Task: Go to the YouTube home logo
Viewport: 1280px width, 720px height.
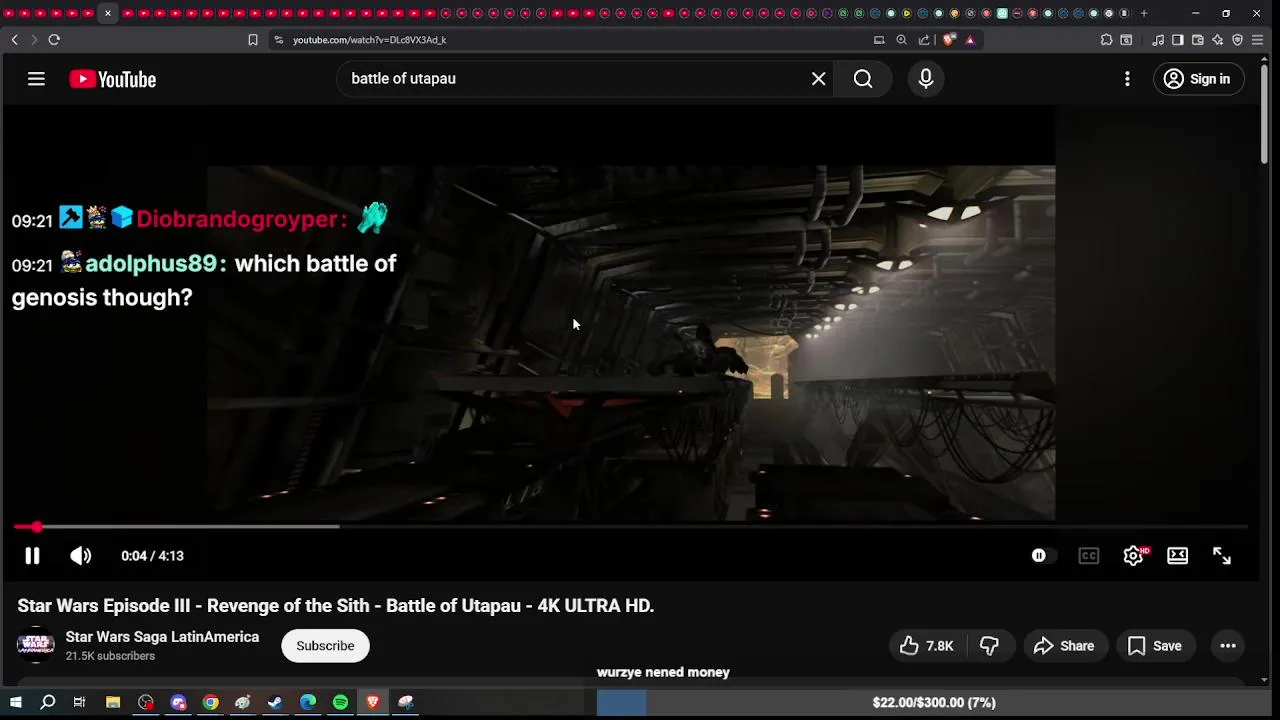Action: pos(112,80)
